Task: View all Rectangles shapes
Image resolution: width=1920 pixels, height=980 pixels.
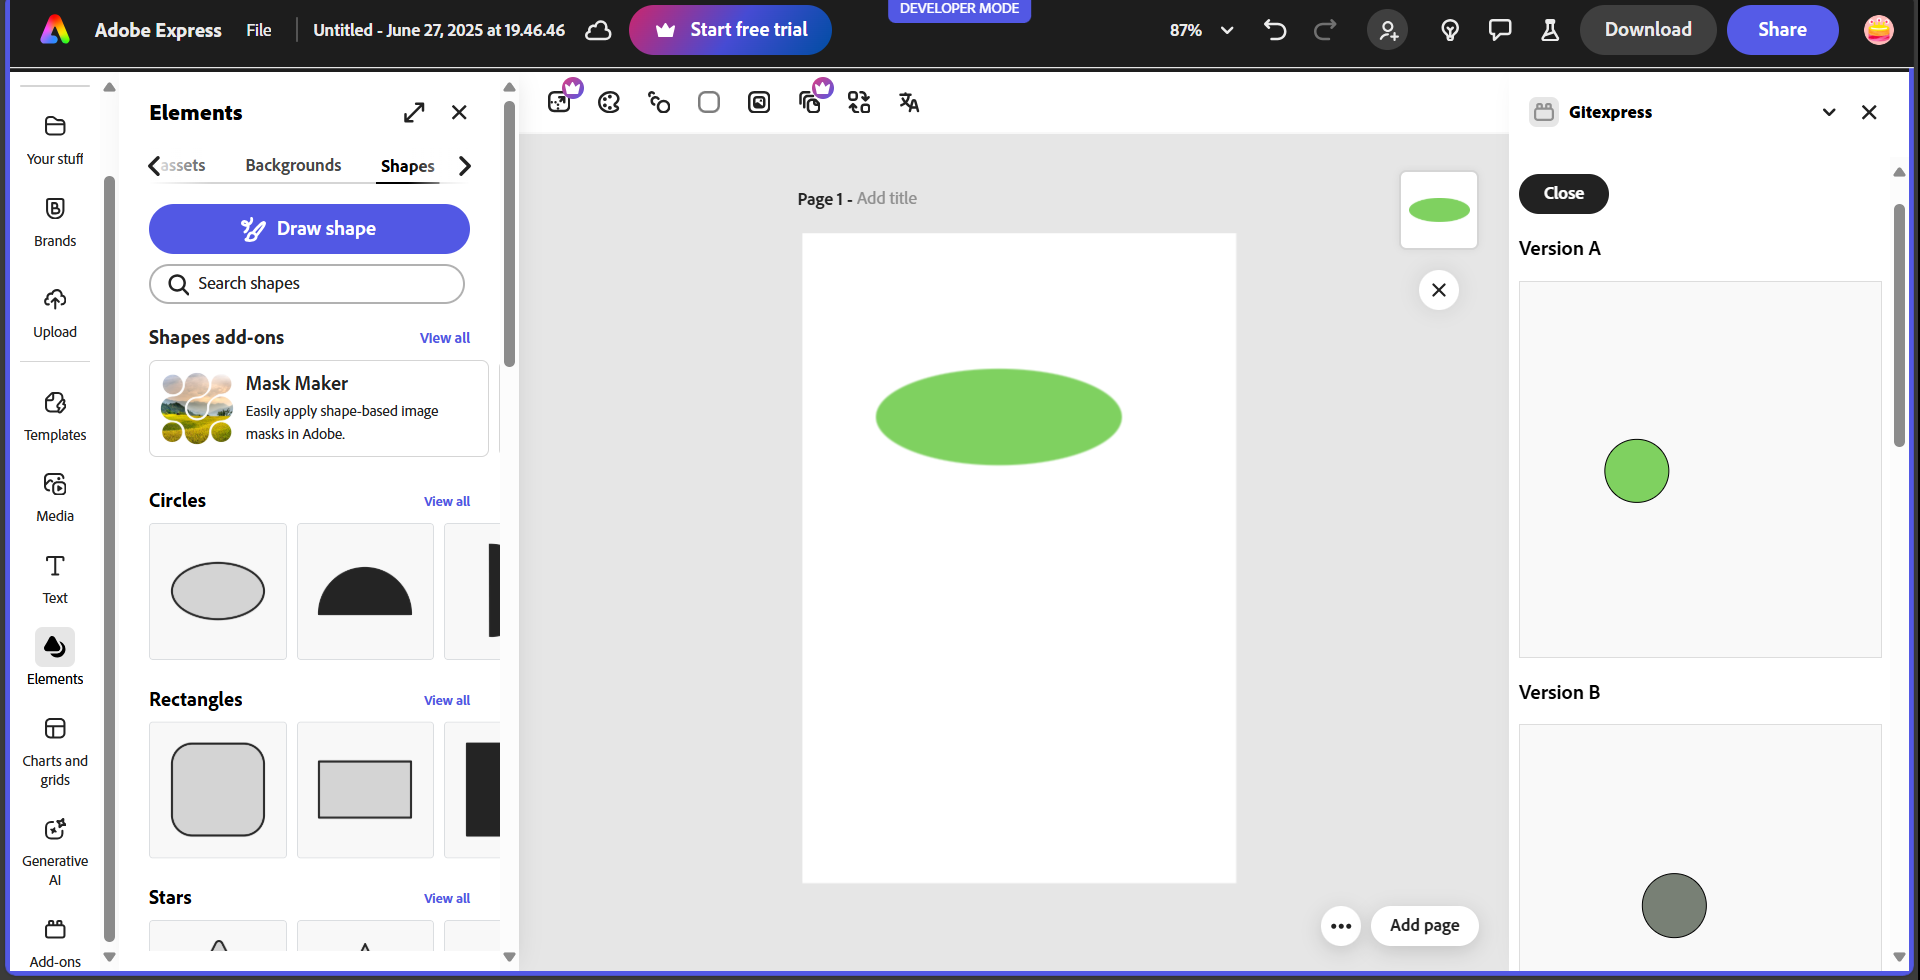Action: pos(447,701)
